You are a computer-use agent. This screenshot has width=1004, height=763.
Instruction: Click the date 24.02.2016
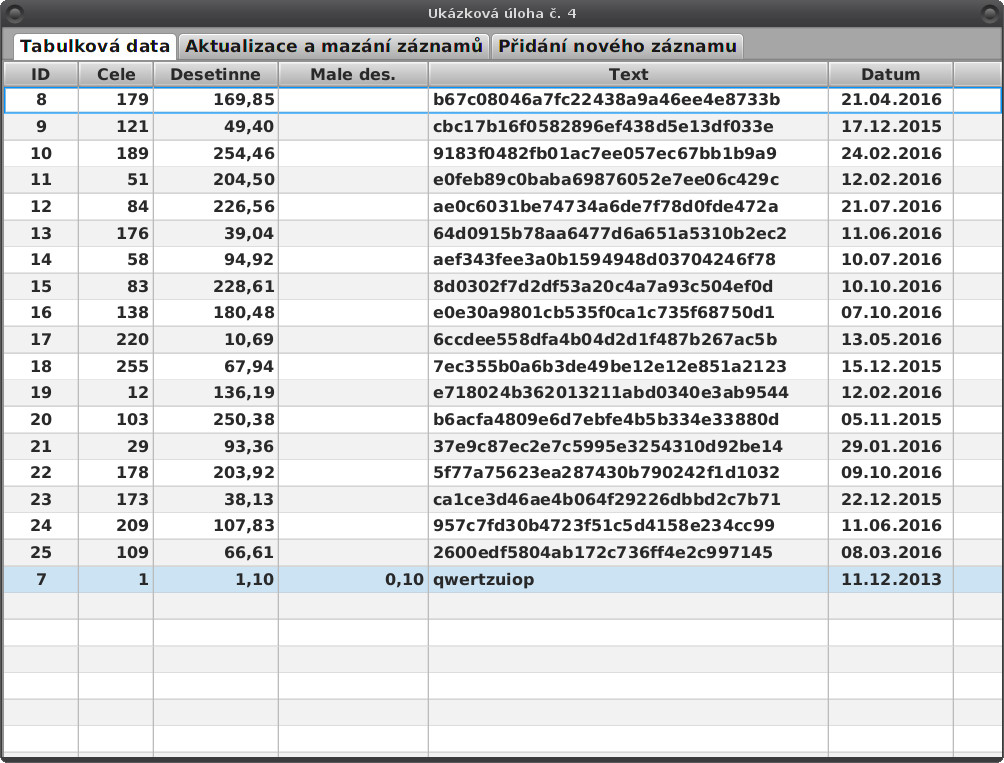891,154
